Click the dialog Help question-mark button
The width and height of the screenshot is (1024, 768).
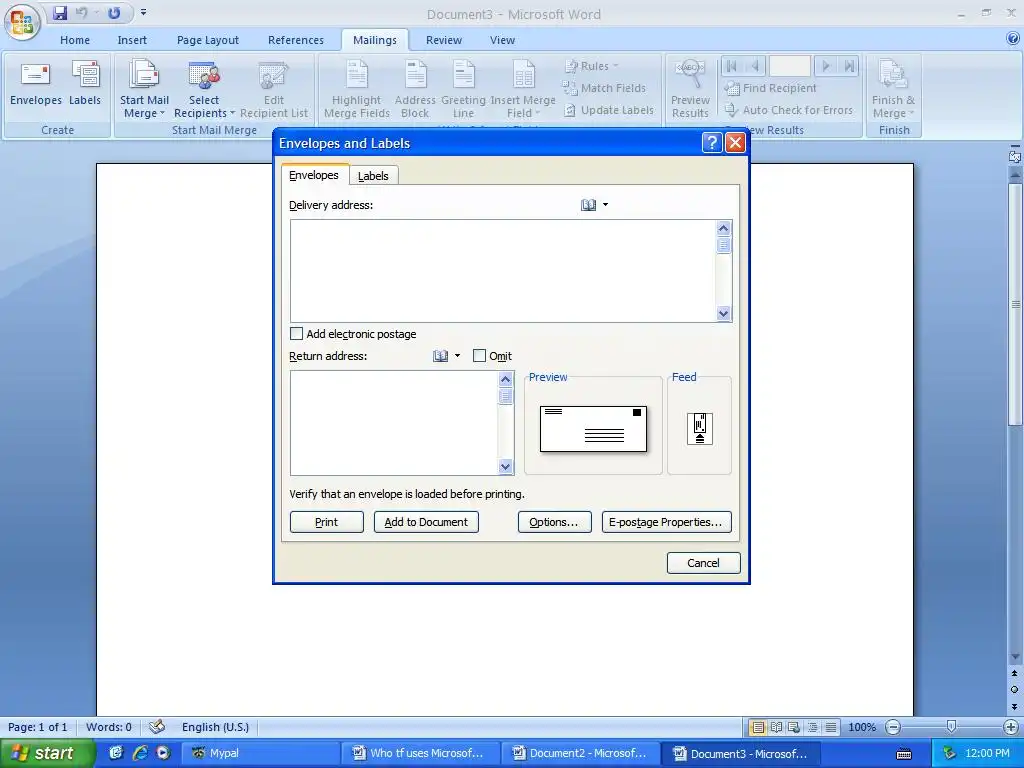tap(712, 142)
